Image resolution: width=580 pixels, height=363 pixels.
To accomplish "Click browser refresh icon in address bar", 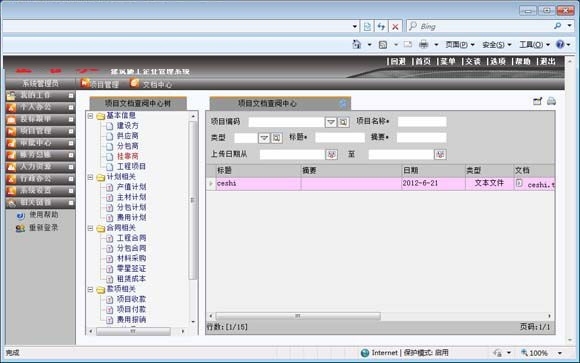I will click(381, 26).
